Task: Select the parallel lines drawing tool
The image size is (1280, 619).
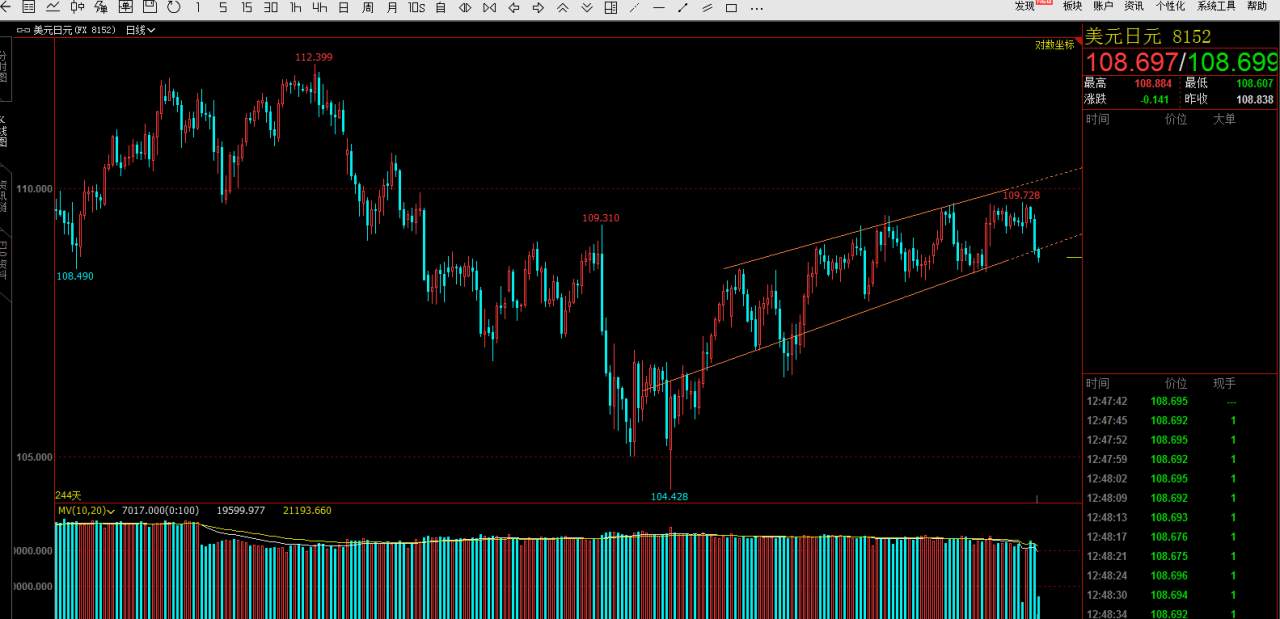Action: [x=706, y=7]
